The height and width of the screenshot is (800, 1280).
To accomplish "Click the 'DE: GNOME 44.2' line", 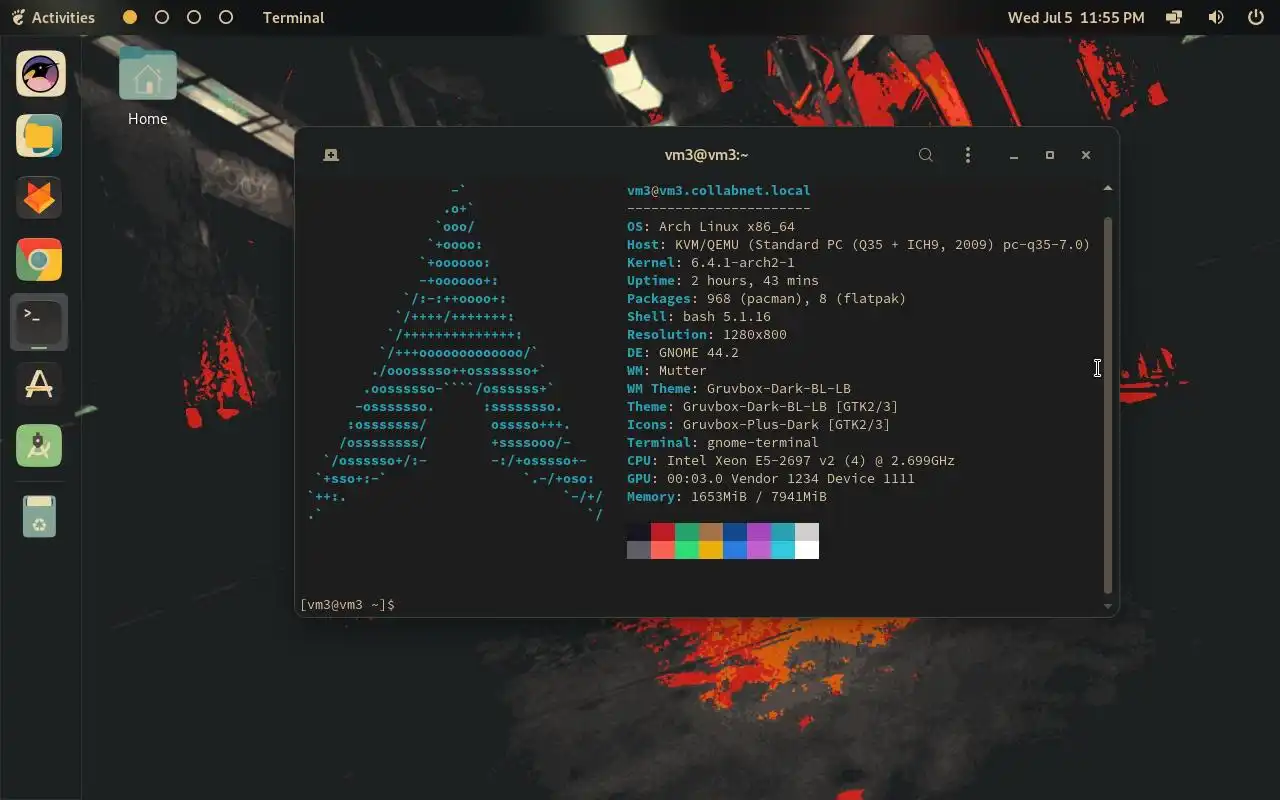I will tap(683, 352).
